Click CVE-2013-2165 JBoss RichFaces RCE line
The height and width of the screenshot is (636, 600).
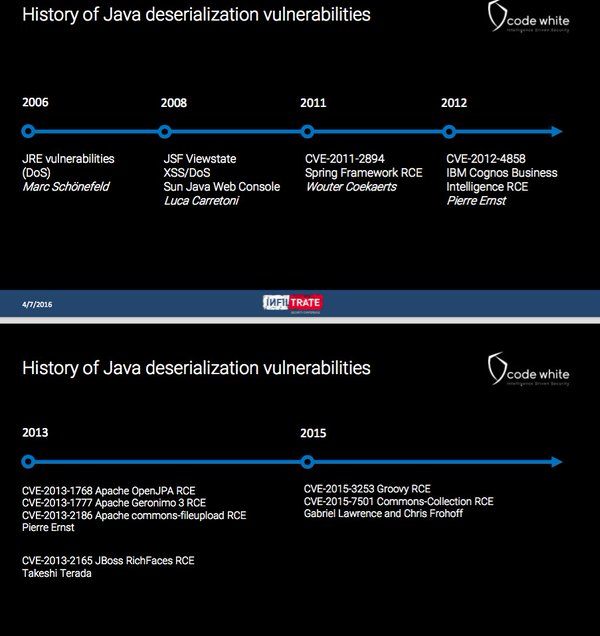tap(108, 561)
